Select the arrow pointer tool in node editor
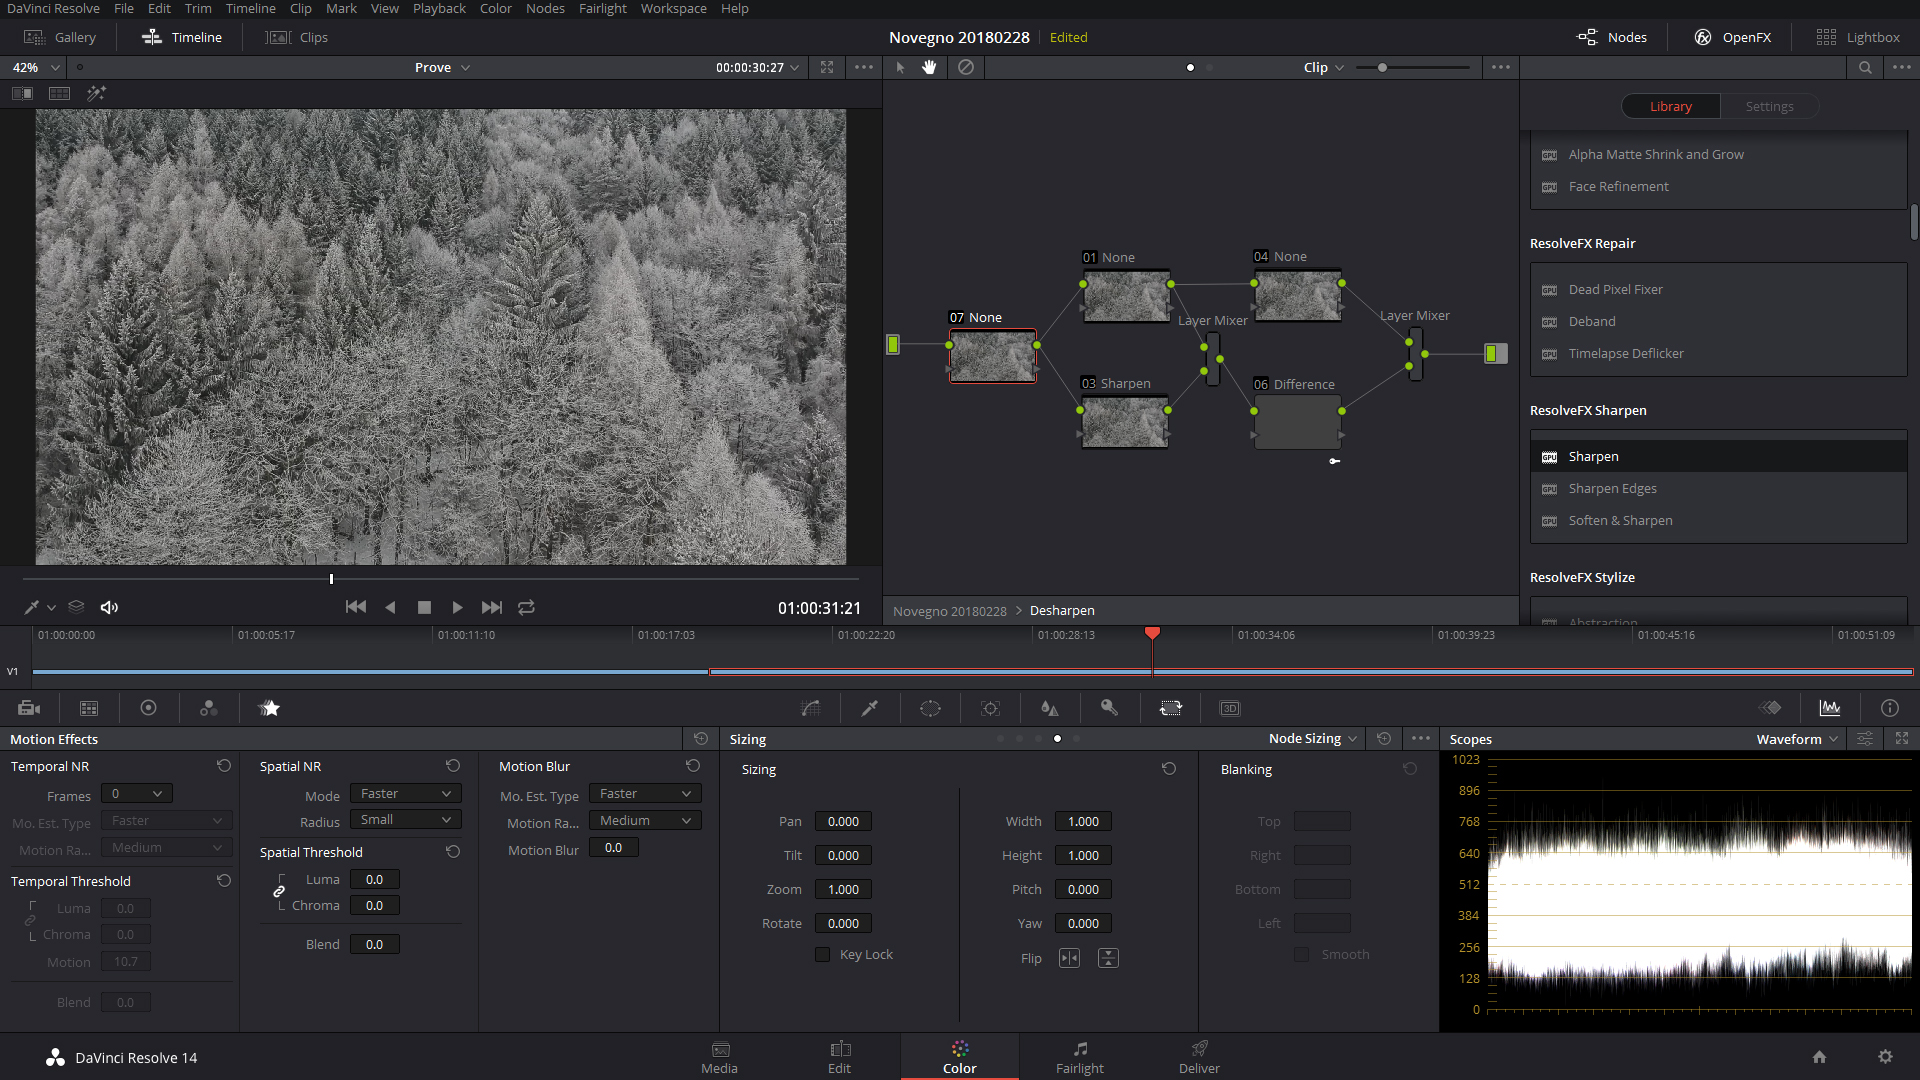Screen dimensions: 1920x1080 900,67
